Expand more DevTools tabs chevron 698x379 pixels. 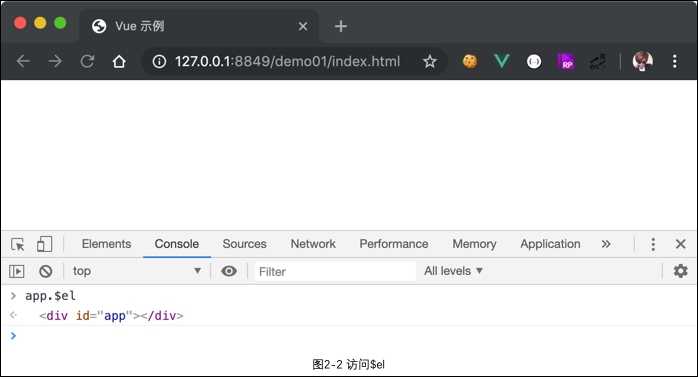(606, 244)
